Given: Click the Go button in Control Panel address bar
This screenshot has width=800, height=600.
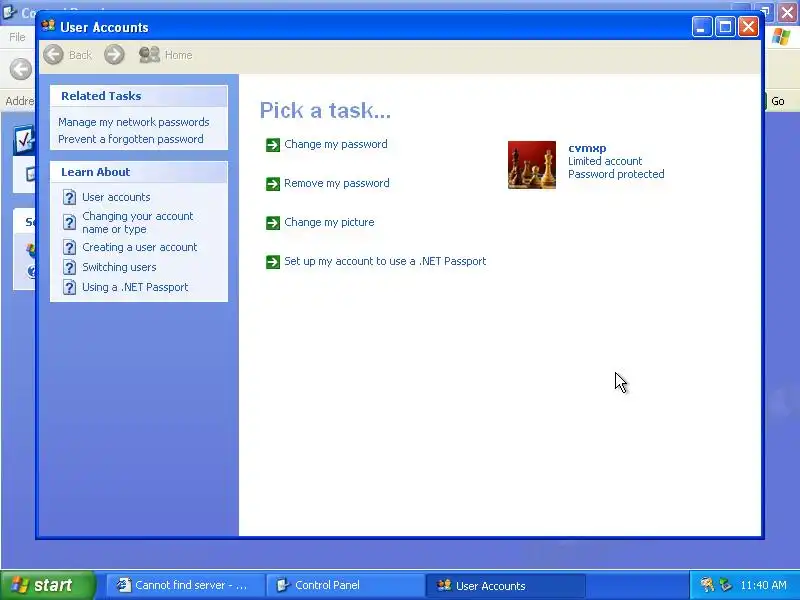Looking at the screenshot, I should point(778,101).
